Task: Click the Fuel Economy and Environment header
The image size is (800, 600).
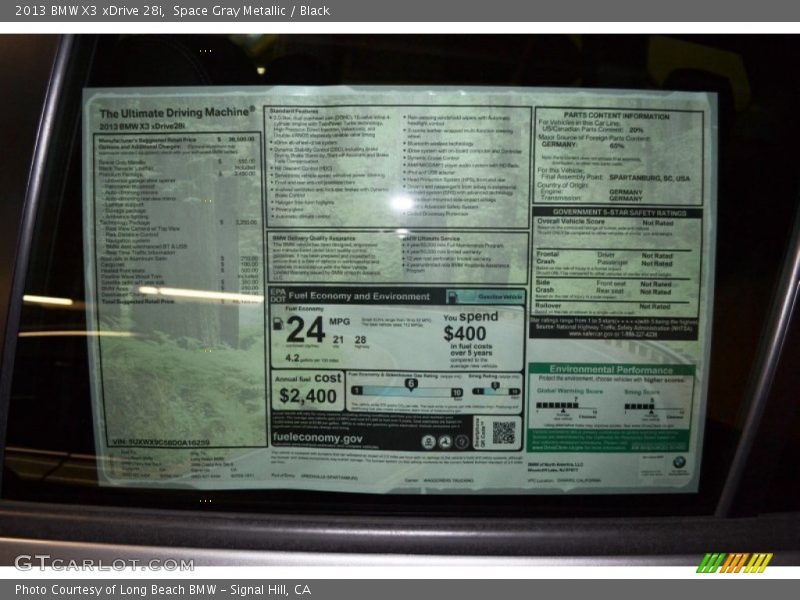Action: point(359,296)
